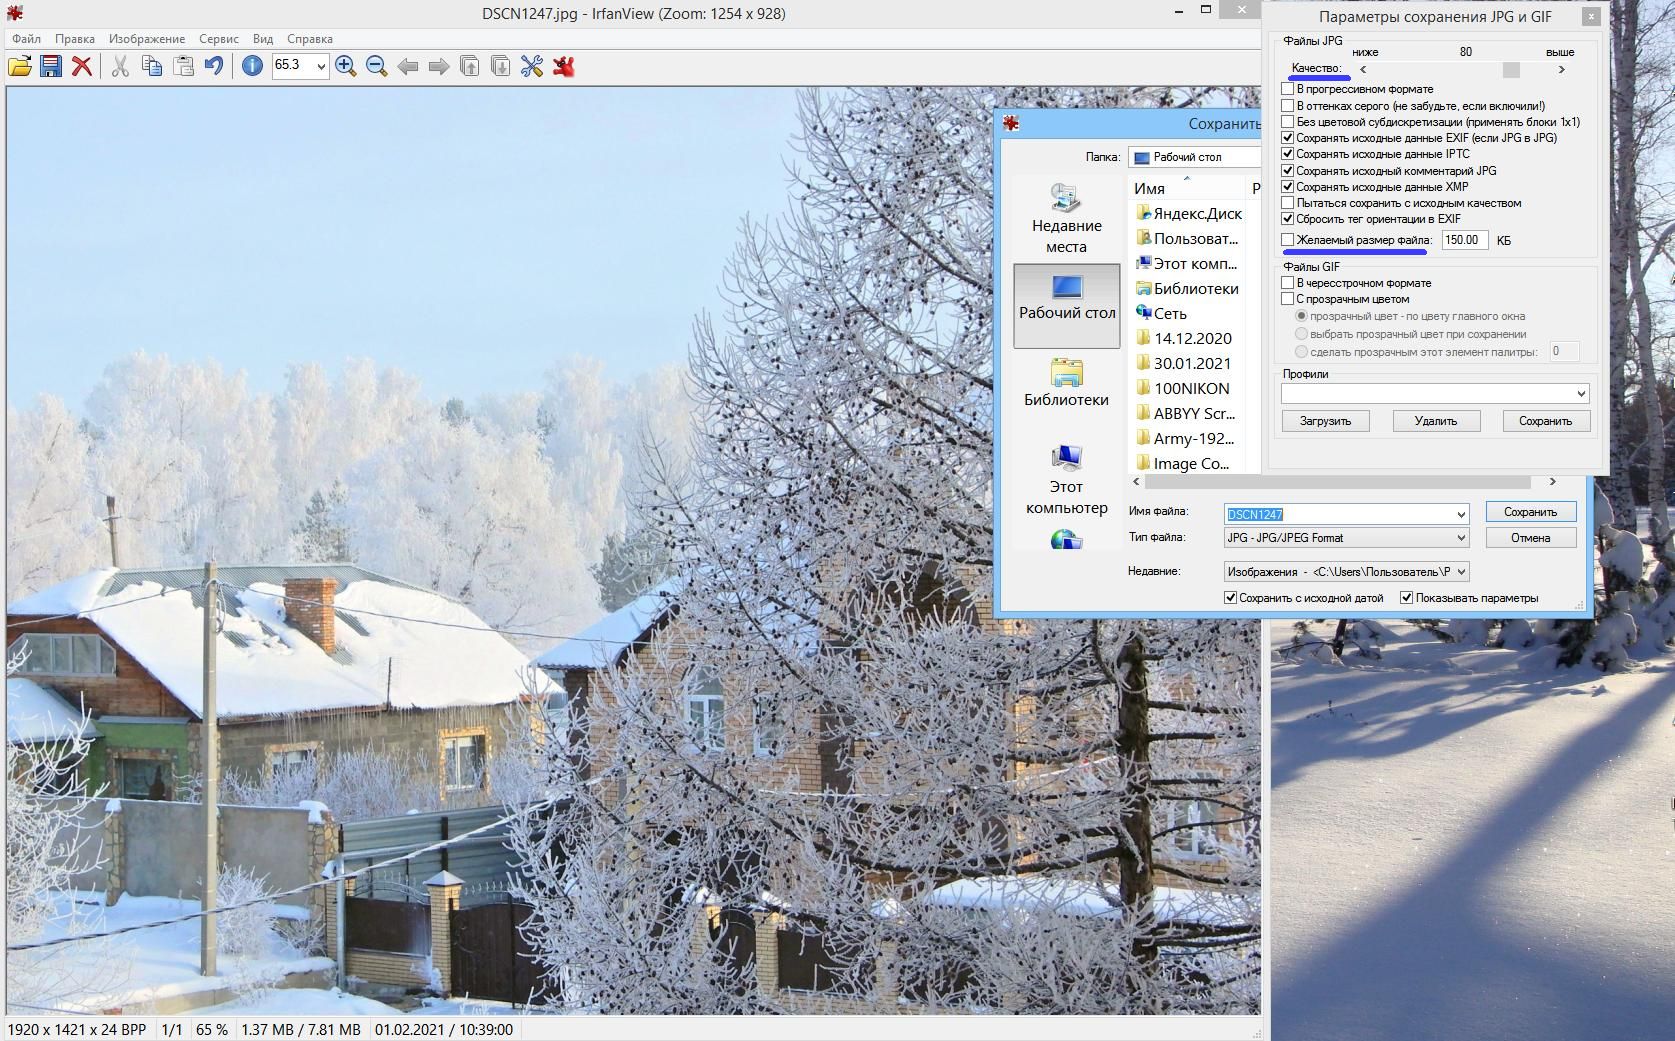Click the Zoom in magnifier icon

click(x=346, y=66)
